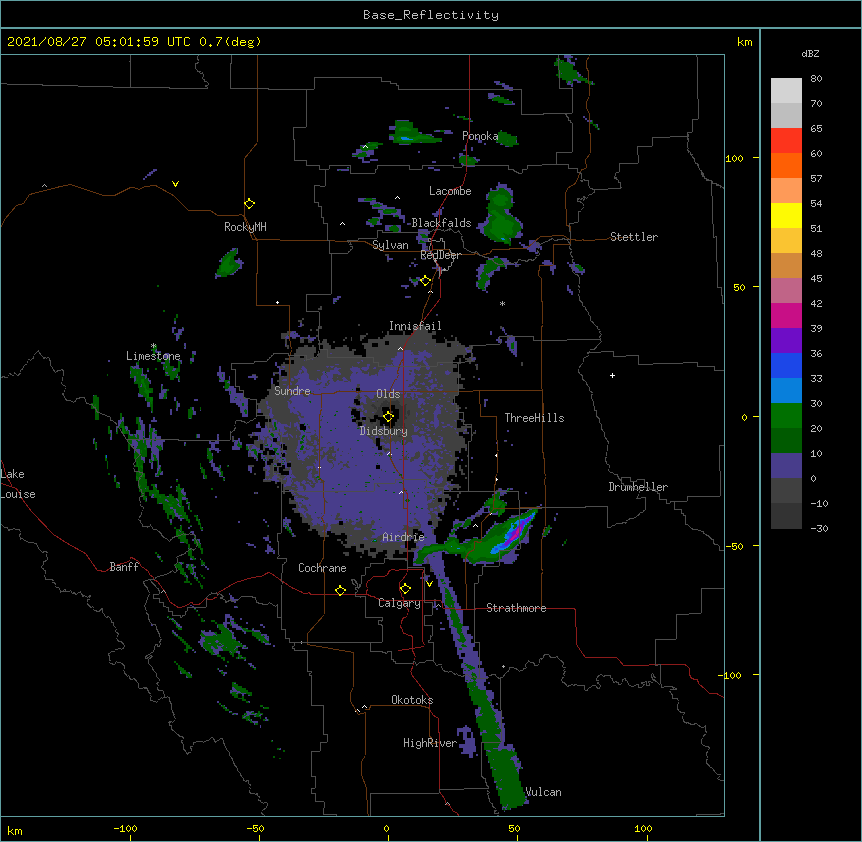Click the yellow V marker northwest of RockyMH
Viewport: 862px width, 842px height.
point(175,184)
